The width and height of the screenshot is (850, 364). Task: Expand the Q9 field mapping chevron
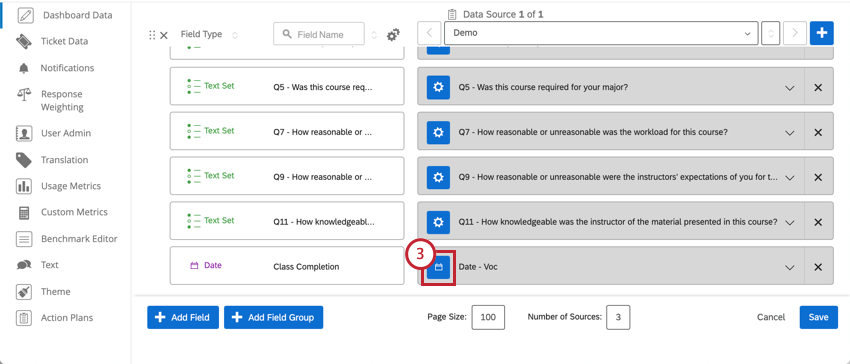[790, 177]
